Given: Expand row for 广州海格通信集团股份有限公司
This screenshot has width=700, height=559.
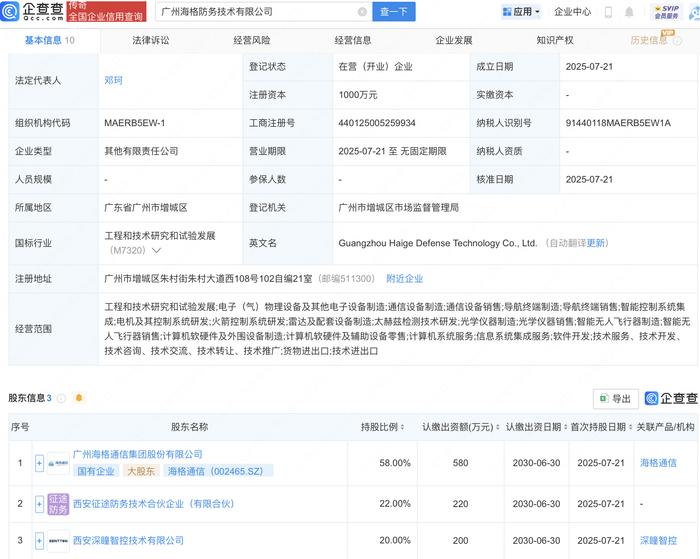Looking at the screenshot, I should pos(39,463).
